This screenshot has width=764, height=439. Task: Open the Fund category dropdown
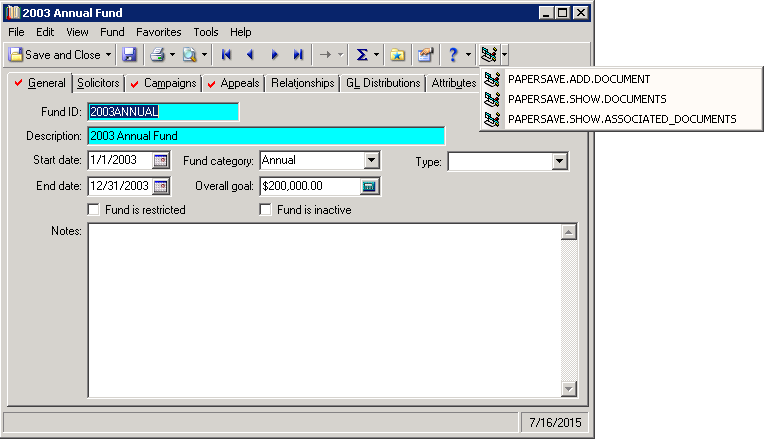tap(372, 160)
